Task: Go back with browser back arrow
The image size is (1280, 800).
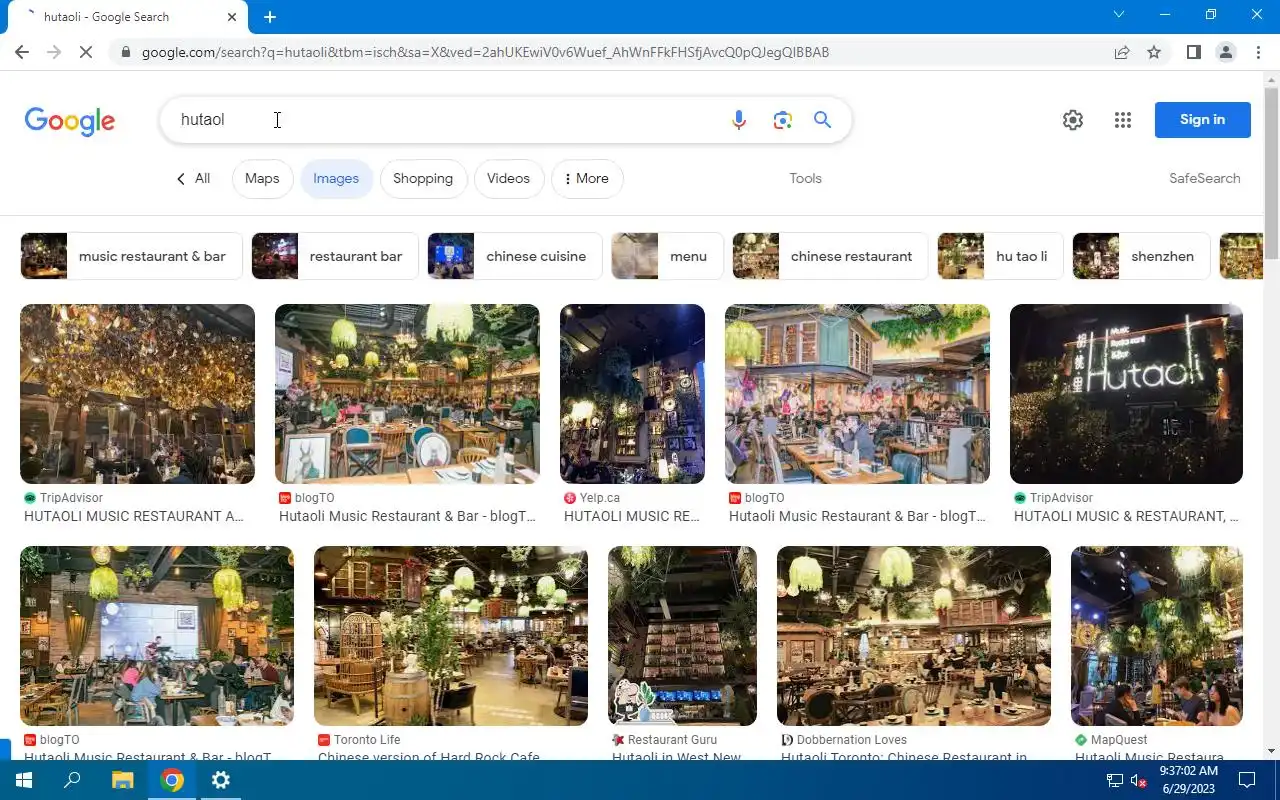Action: 22,52
